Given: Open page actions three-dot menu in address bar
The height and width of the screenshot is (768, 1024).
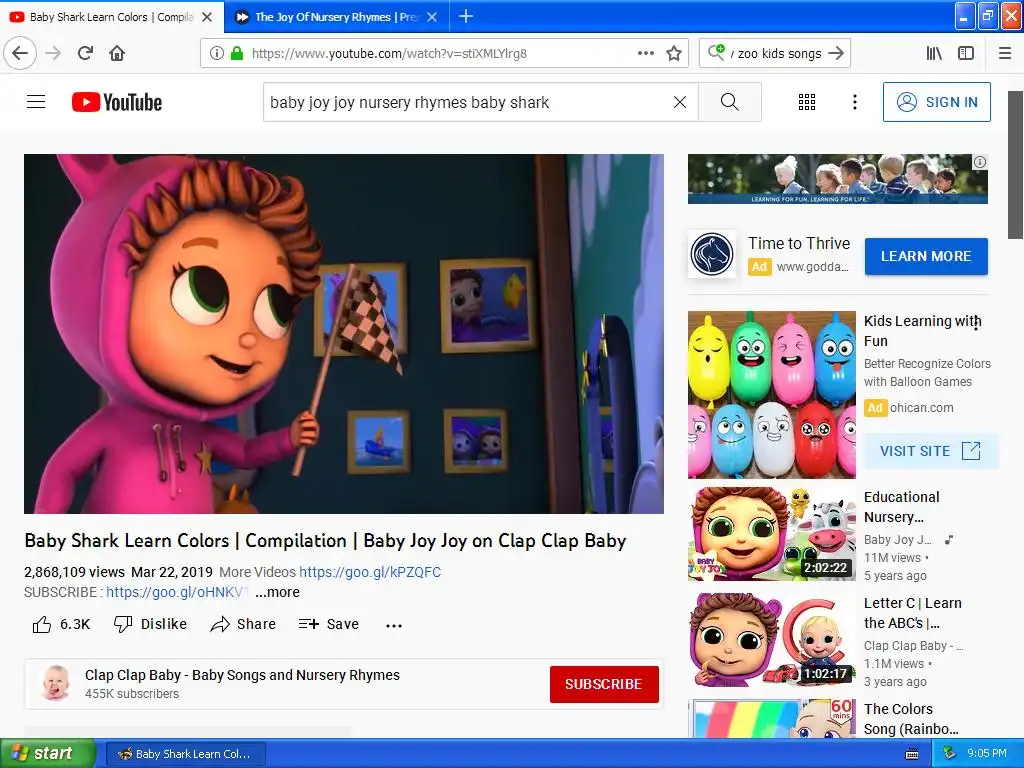Looking at the screenshot, I should (646, 53).
